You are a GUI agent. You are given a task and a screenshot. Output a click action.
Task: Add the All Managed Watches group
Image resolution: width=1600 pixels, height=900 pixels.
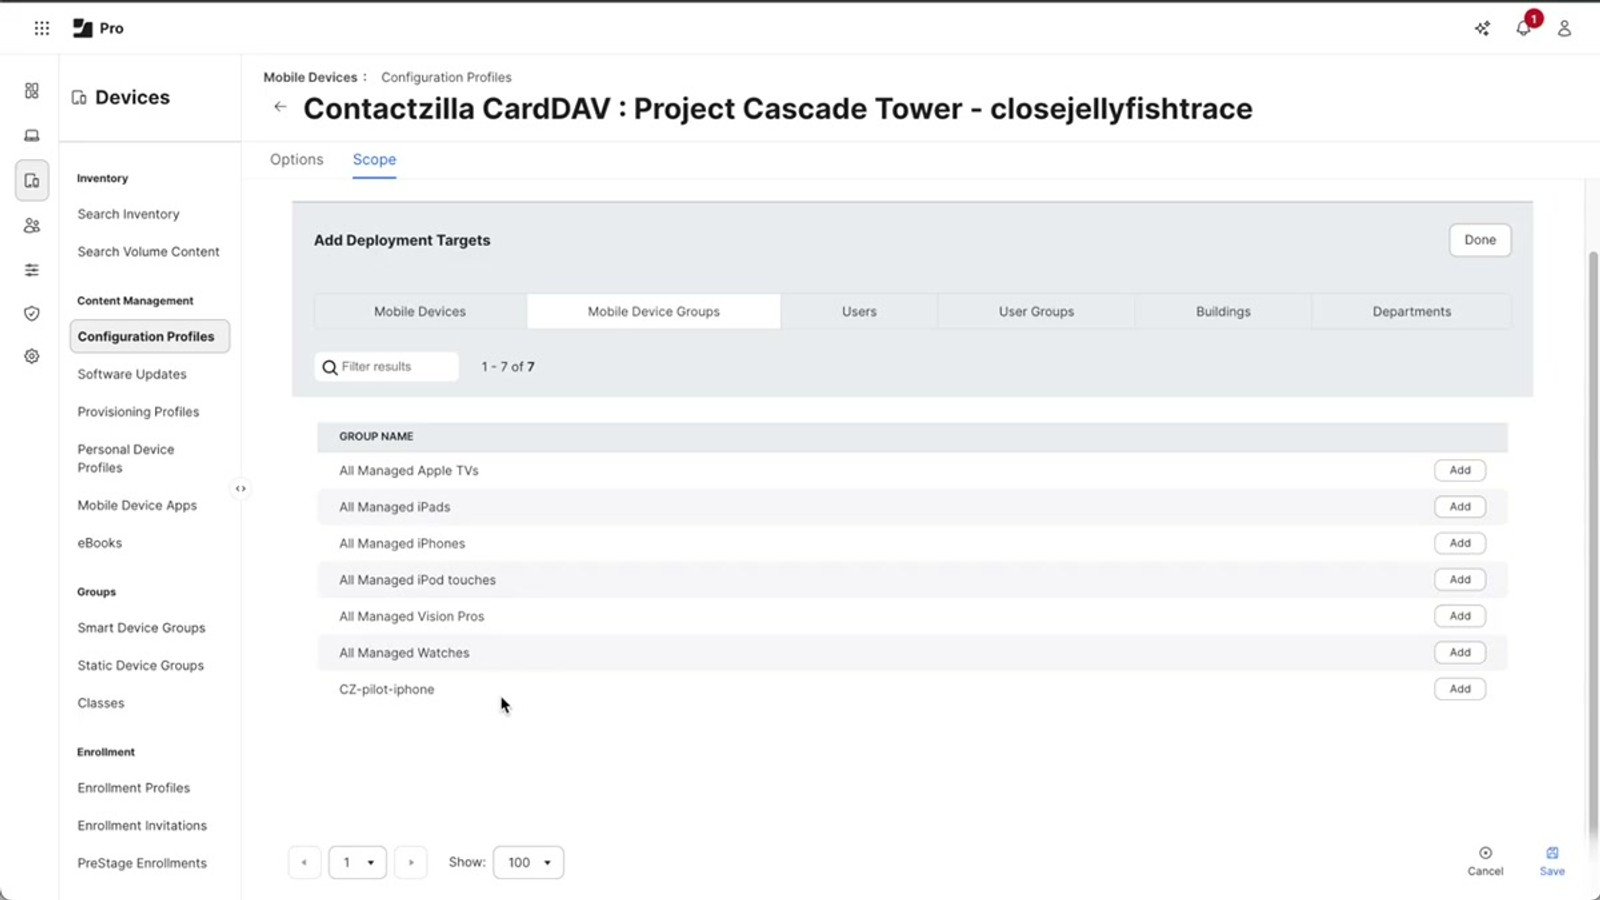(x=1460, y=653)
